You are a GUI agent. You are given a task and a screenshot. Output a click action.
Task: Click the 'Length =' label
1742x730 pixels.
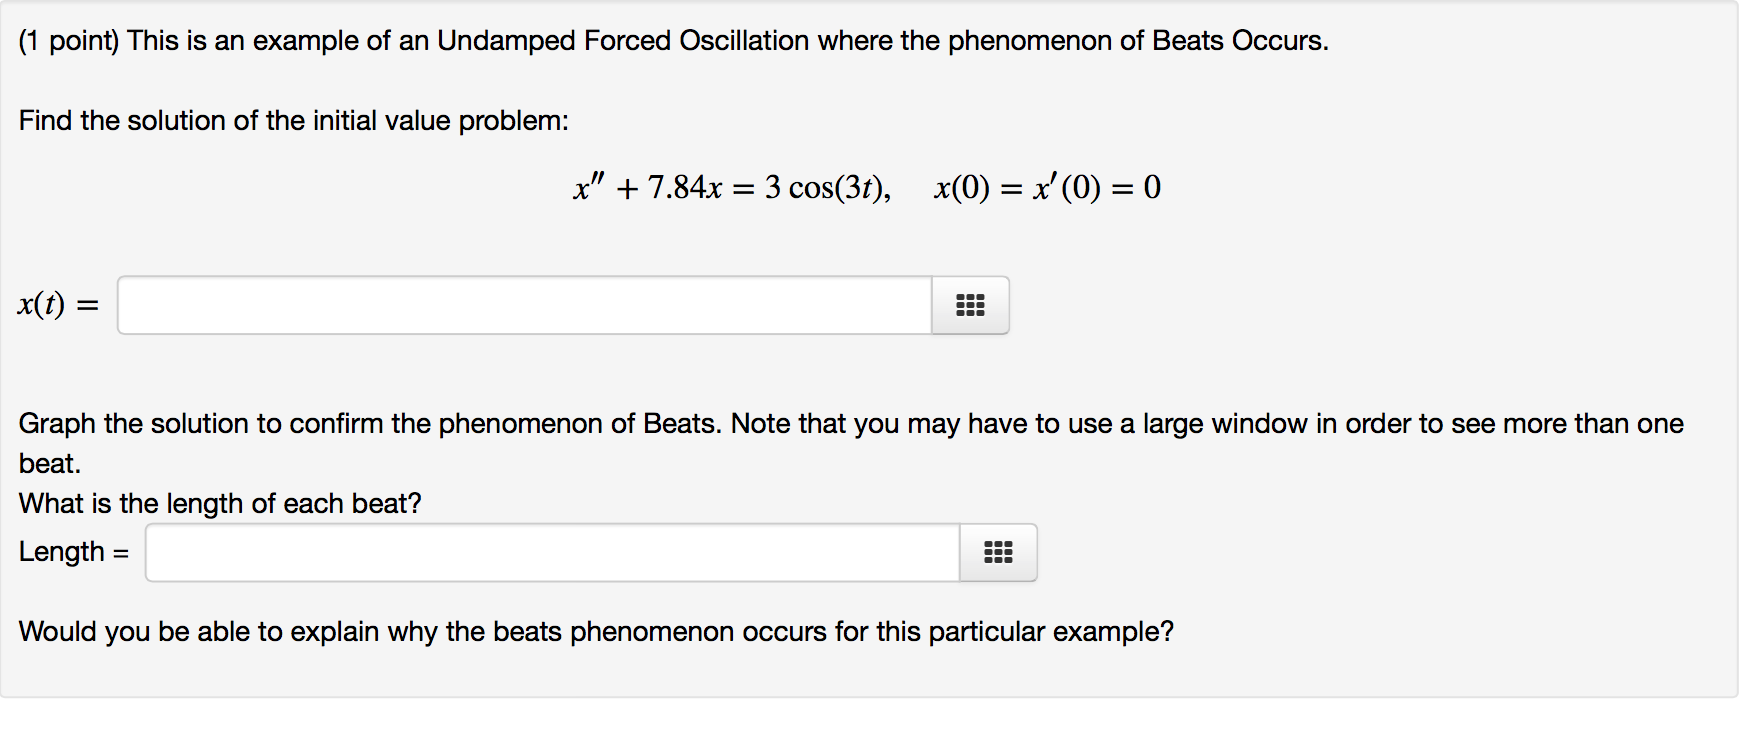coord(74,552)
